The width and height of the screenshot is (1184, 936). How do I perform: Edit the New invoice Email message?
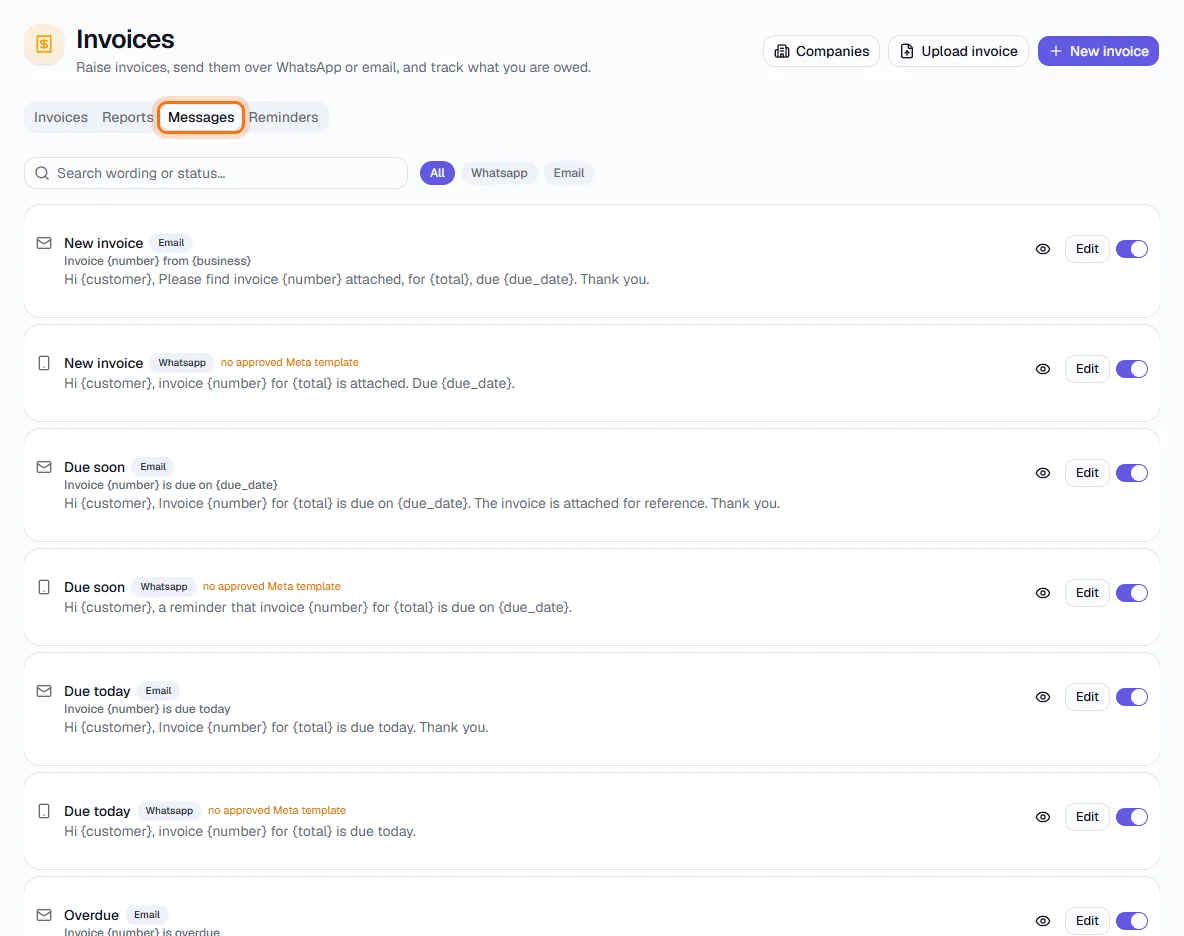[1087, 249]
